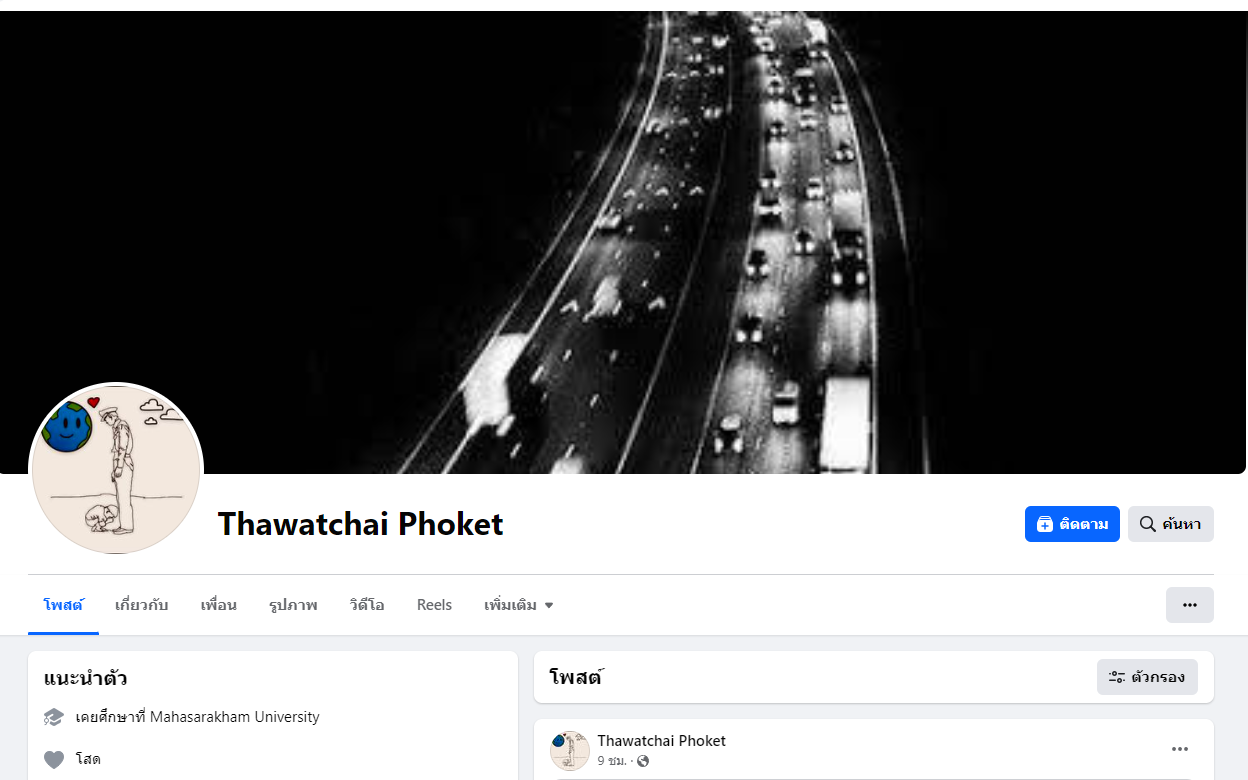Click the dropdown arrow beside เพิ่มเติม
1248x780 pixels.
(549, 605)
